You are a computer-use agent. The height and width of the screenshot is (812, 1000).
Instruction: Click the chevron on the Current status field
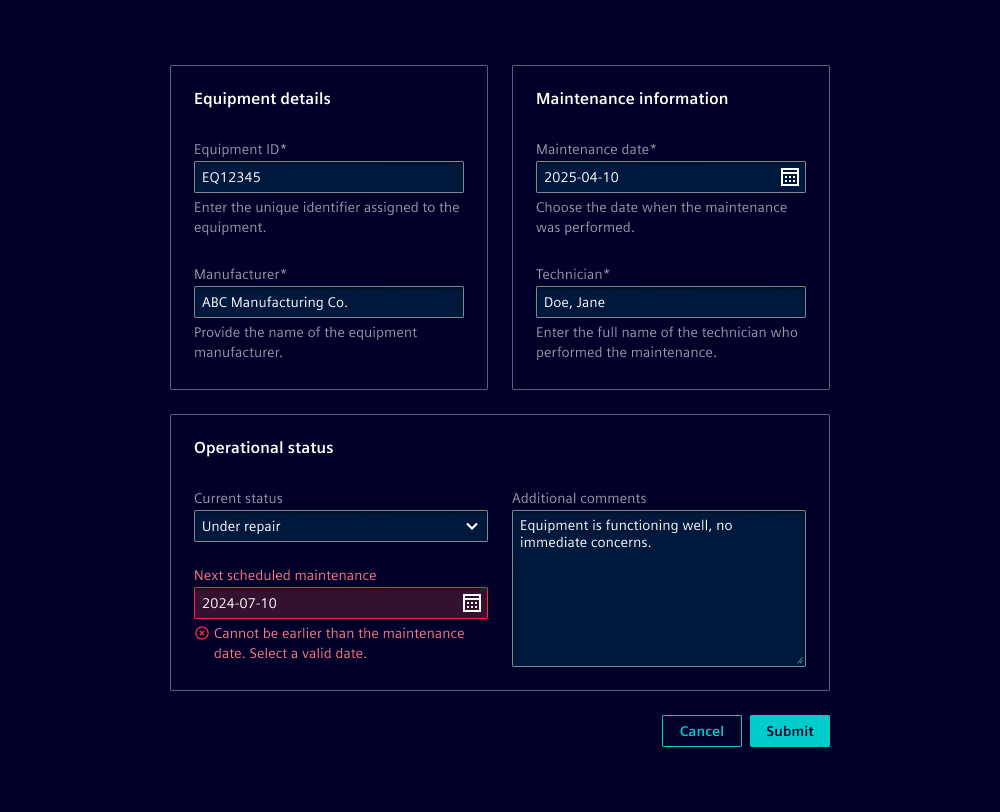click(471, 525)
